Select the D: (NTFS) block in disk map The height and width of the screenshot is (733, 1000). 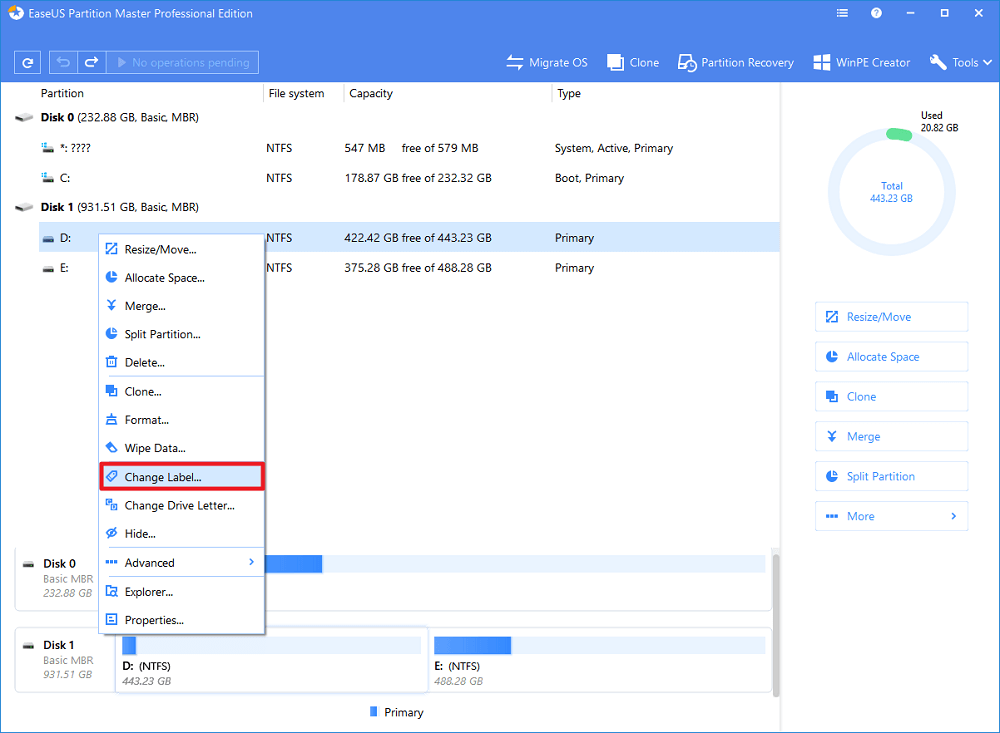click(x=271, y=662)
